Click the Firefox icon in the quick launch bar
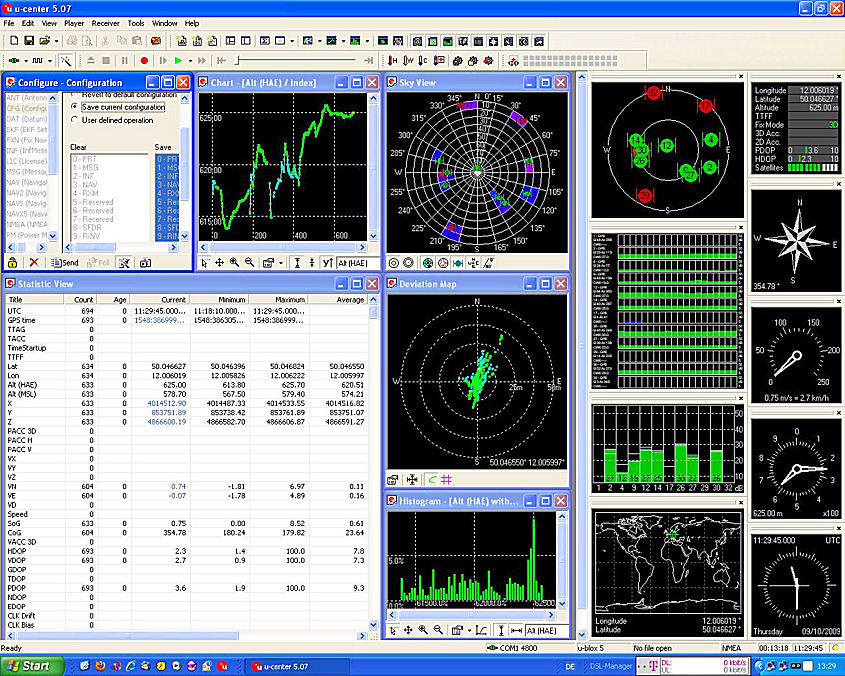 [x=100, y=666]
